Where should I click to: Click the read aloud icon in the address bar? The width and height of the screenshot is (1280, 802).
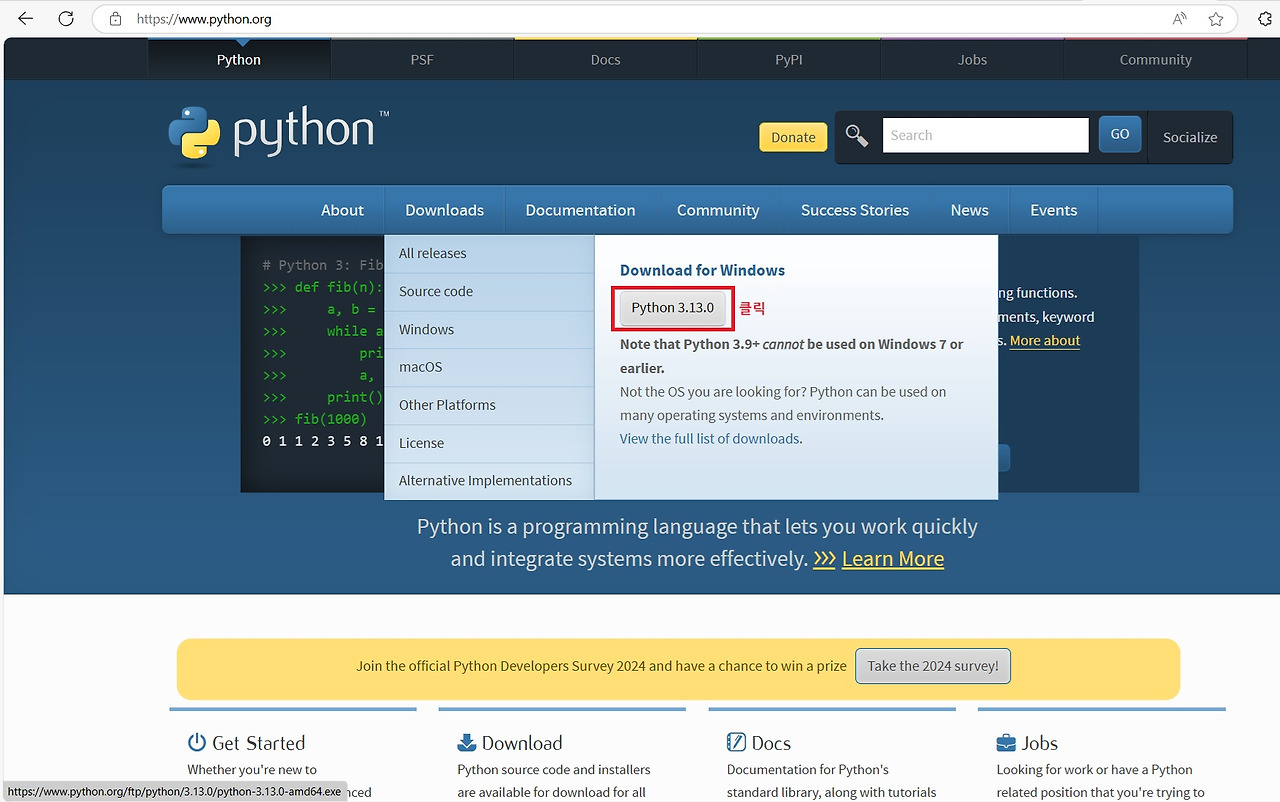click(1180, 19)
